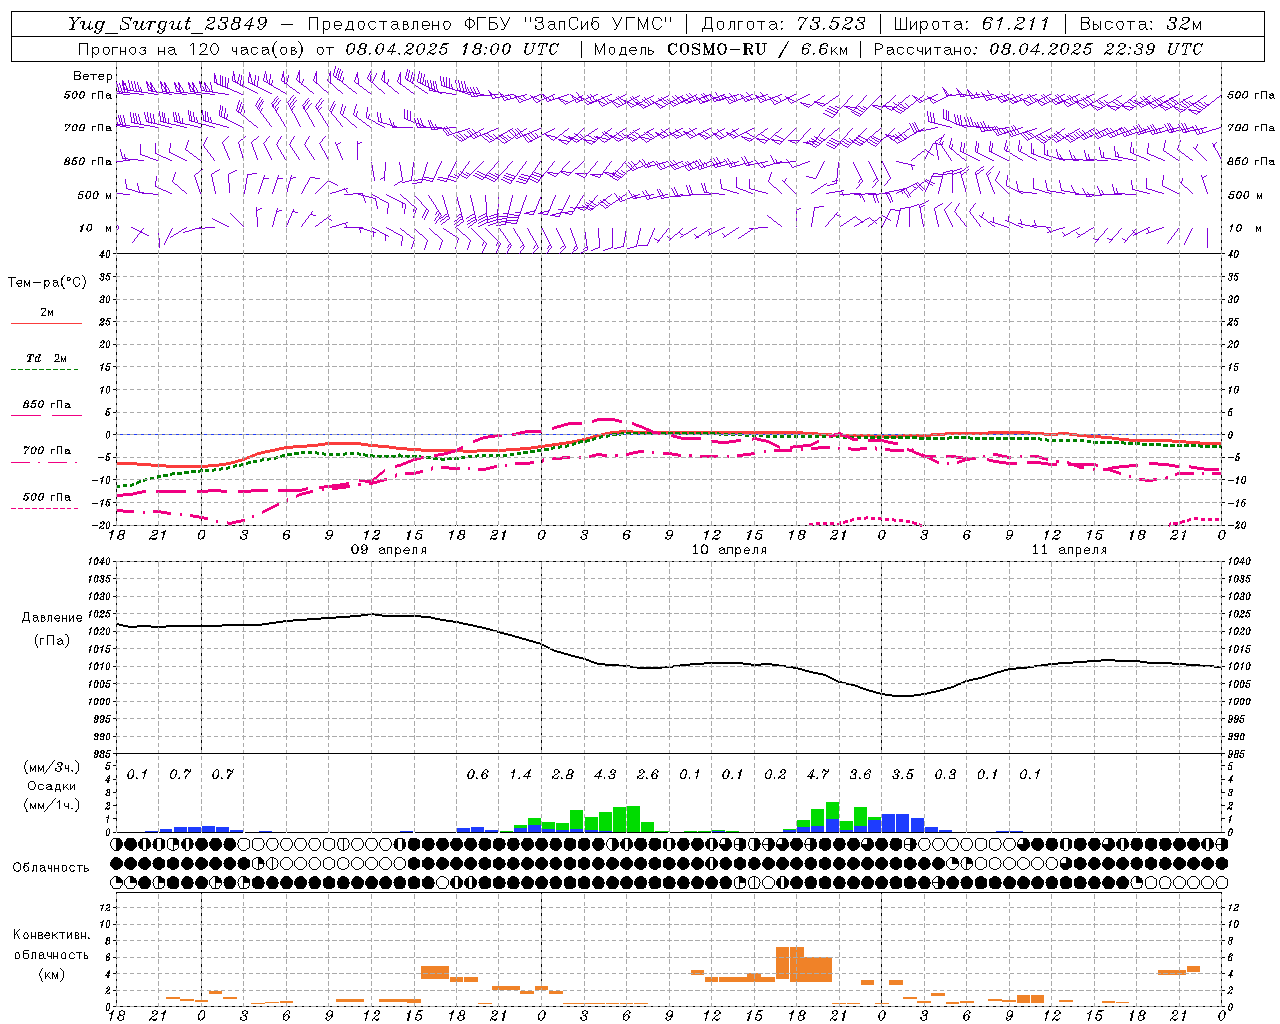The height and width of the screenshot is (1024, 1280).
Task: Click the 0.2 precipitation value
Action: pos(775,775)
